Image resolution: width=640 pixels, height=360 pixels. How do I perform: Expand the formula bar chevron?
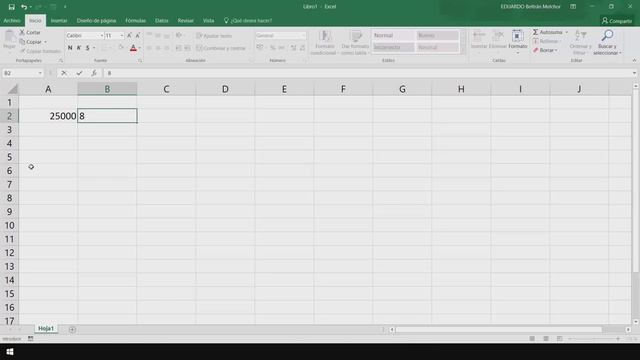pyautogui.click(x=634, y=73)
